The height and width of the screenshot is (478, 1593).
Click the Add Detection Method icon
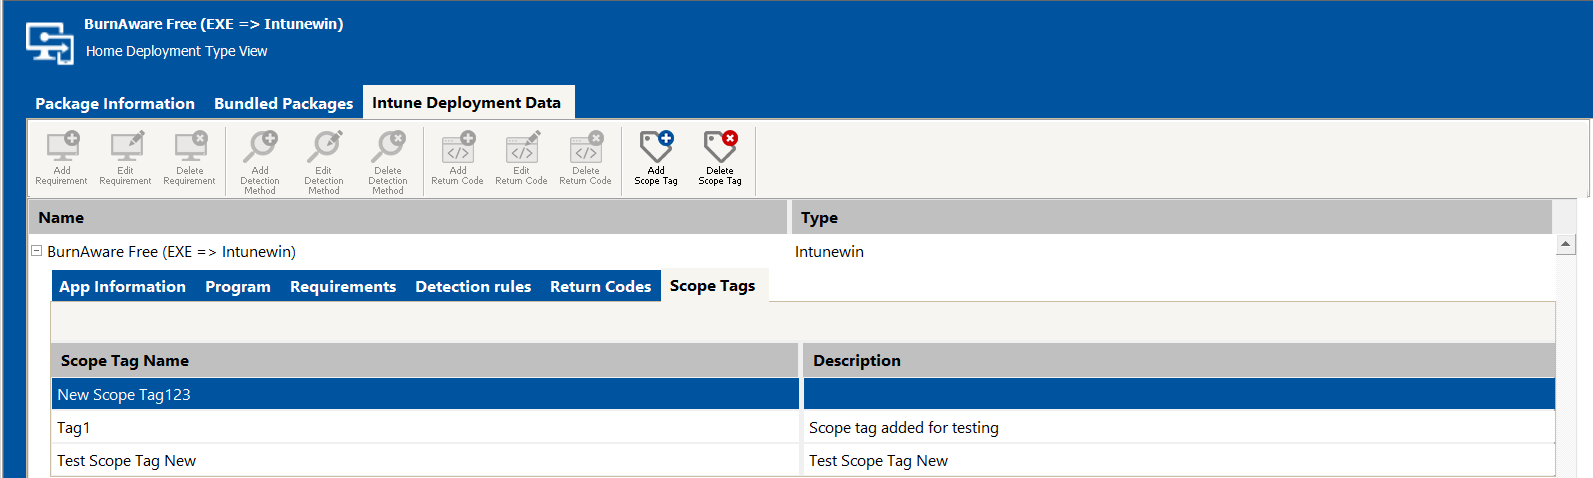[x=260, y=148]
